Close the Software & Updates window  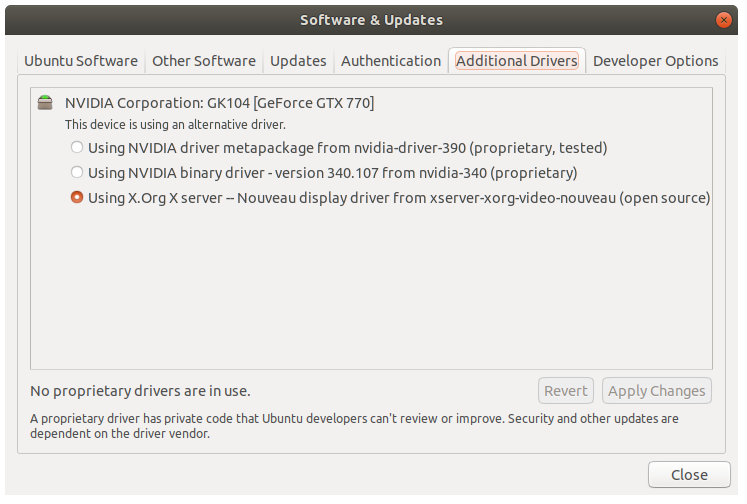point(724,20)
